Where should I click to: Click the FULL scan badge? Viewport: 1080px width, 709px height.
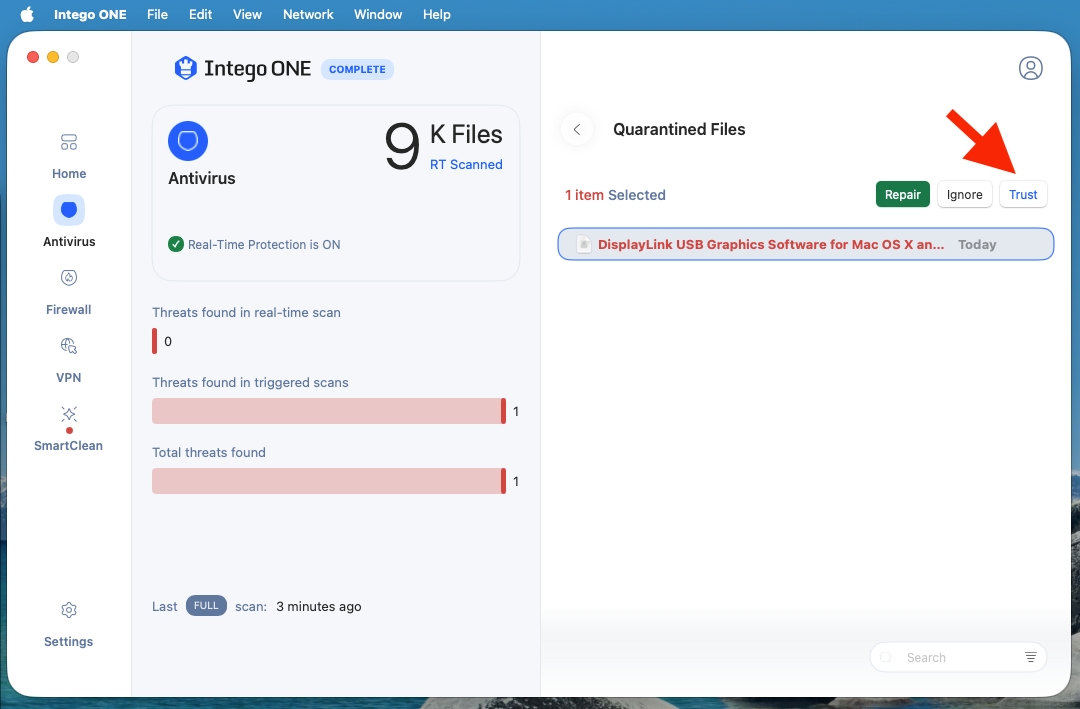pos(206,606)
